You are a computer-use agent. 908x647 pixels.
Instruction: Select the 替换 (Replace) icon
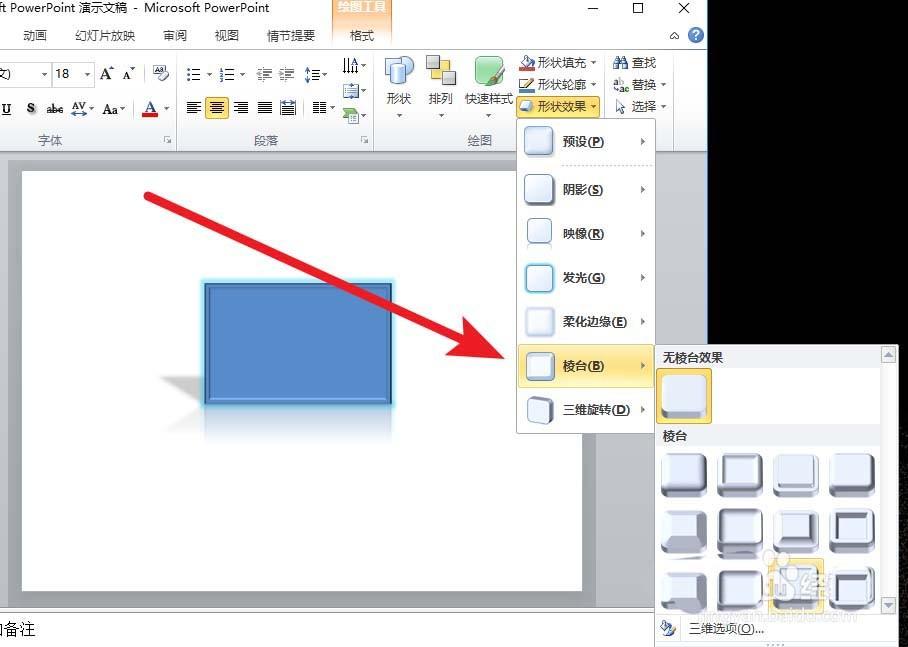point(622,84)
